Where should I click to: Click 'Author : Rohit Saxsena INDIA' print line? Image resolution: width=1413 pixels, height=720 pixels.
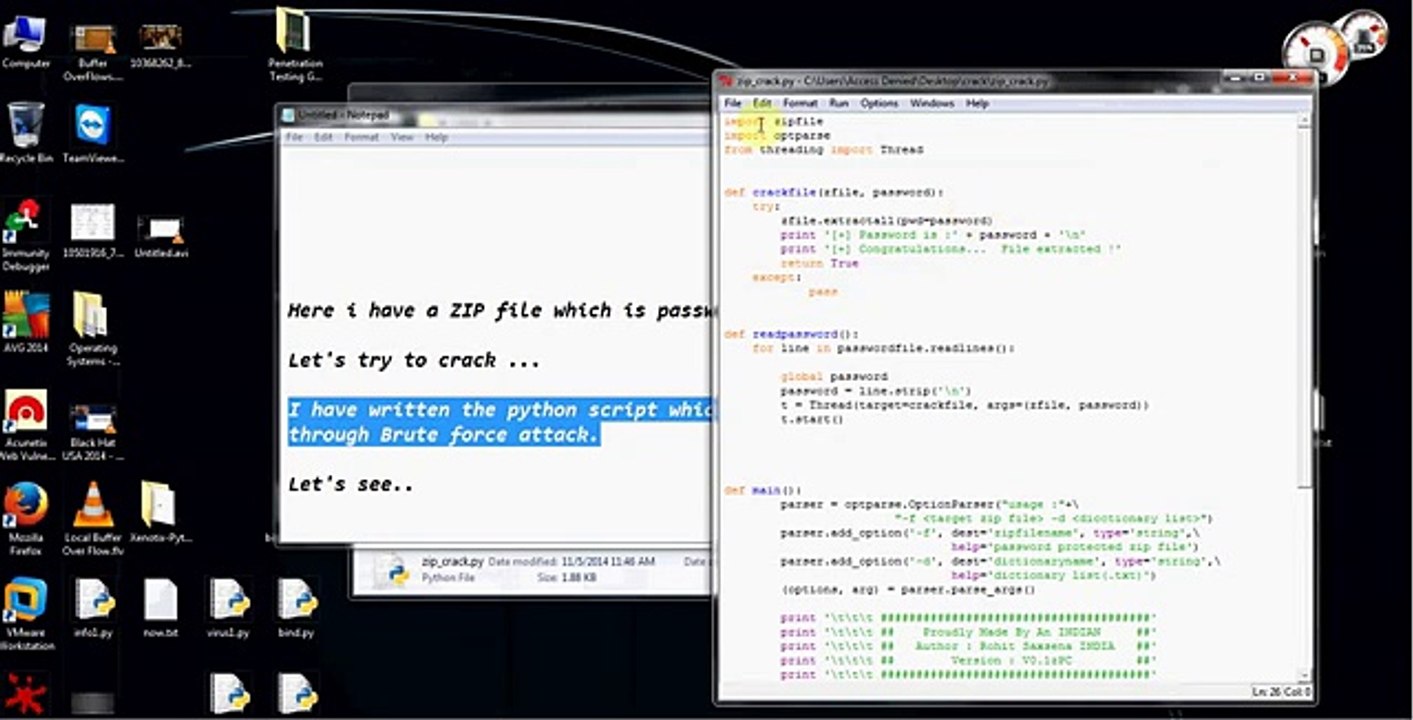pyautogui.click(x=968, y=646)
